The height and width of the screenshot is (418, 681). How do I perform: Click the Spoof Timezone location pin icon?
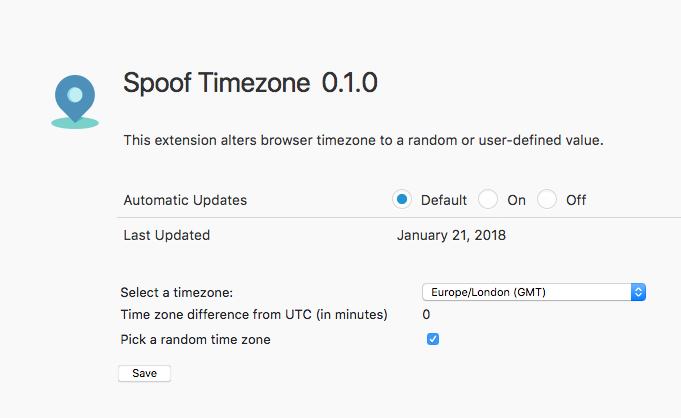tap(75, 99)
